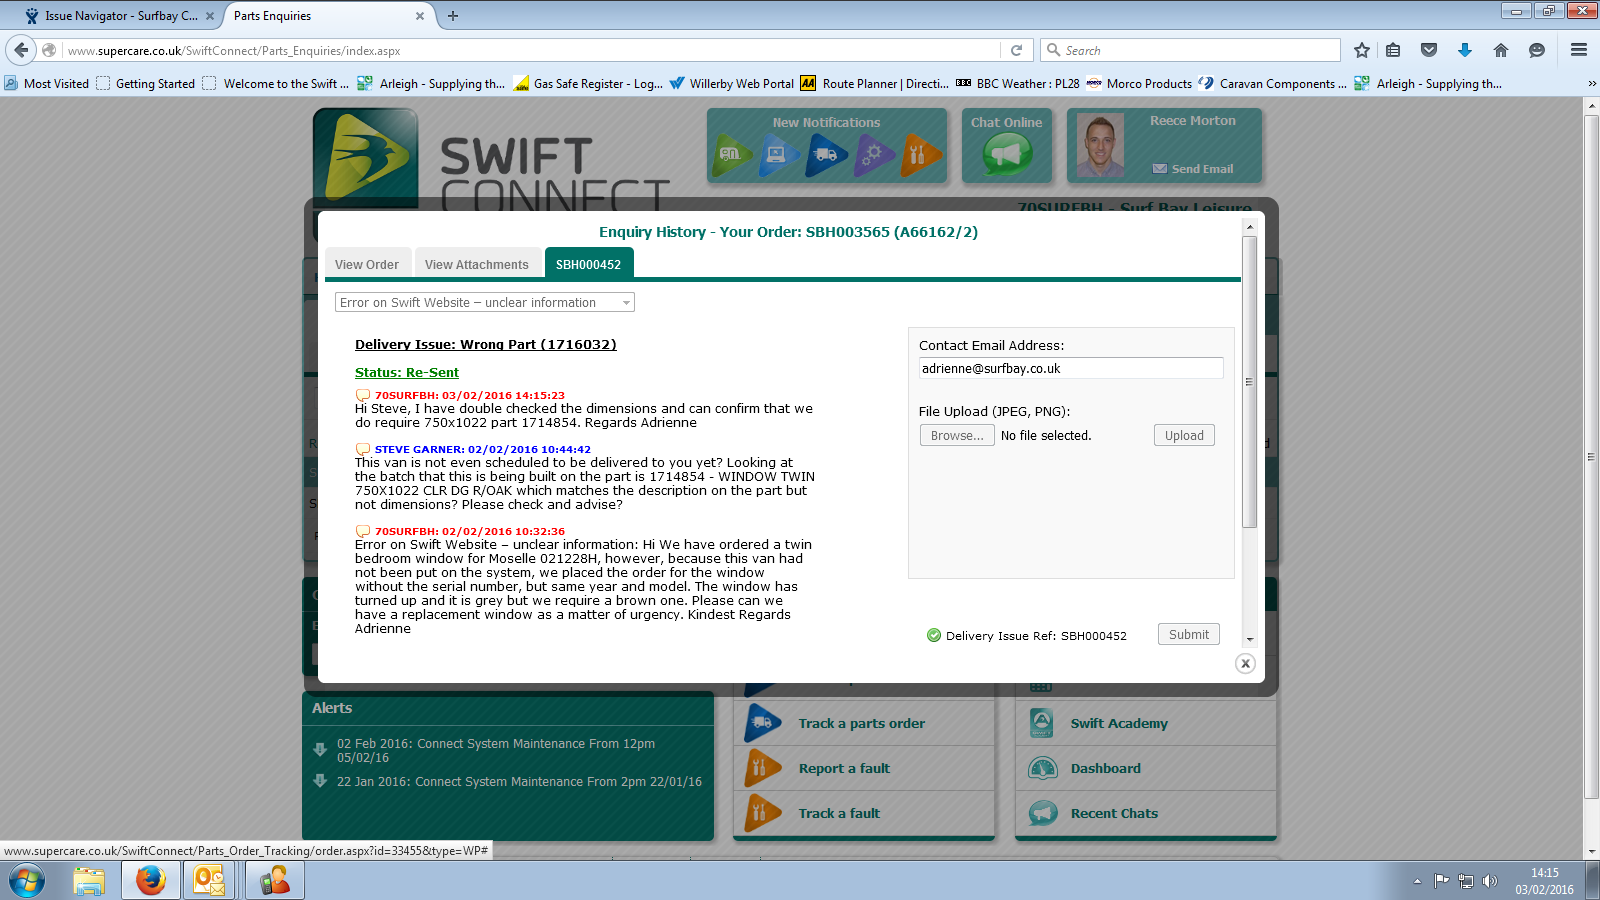The image size is (1600, 900).
Task: Open Windows Explorer from the taskbar
Action: pos(89,881)
